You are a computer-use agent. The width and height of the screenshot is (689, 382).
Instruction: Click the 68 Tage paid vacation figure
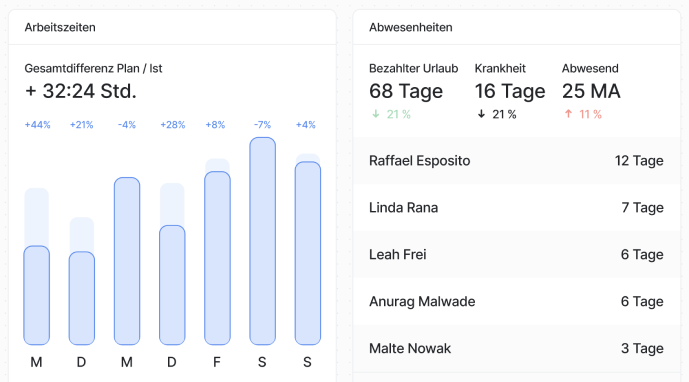(x=406, y=91)
